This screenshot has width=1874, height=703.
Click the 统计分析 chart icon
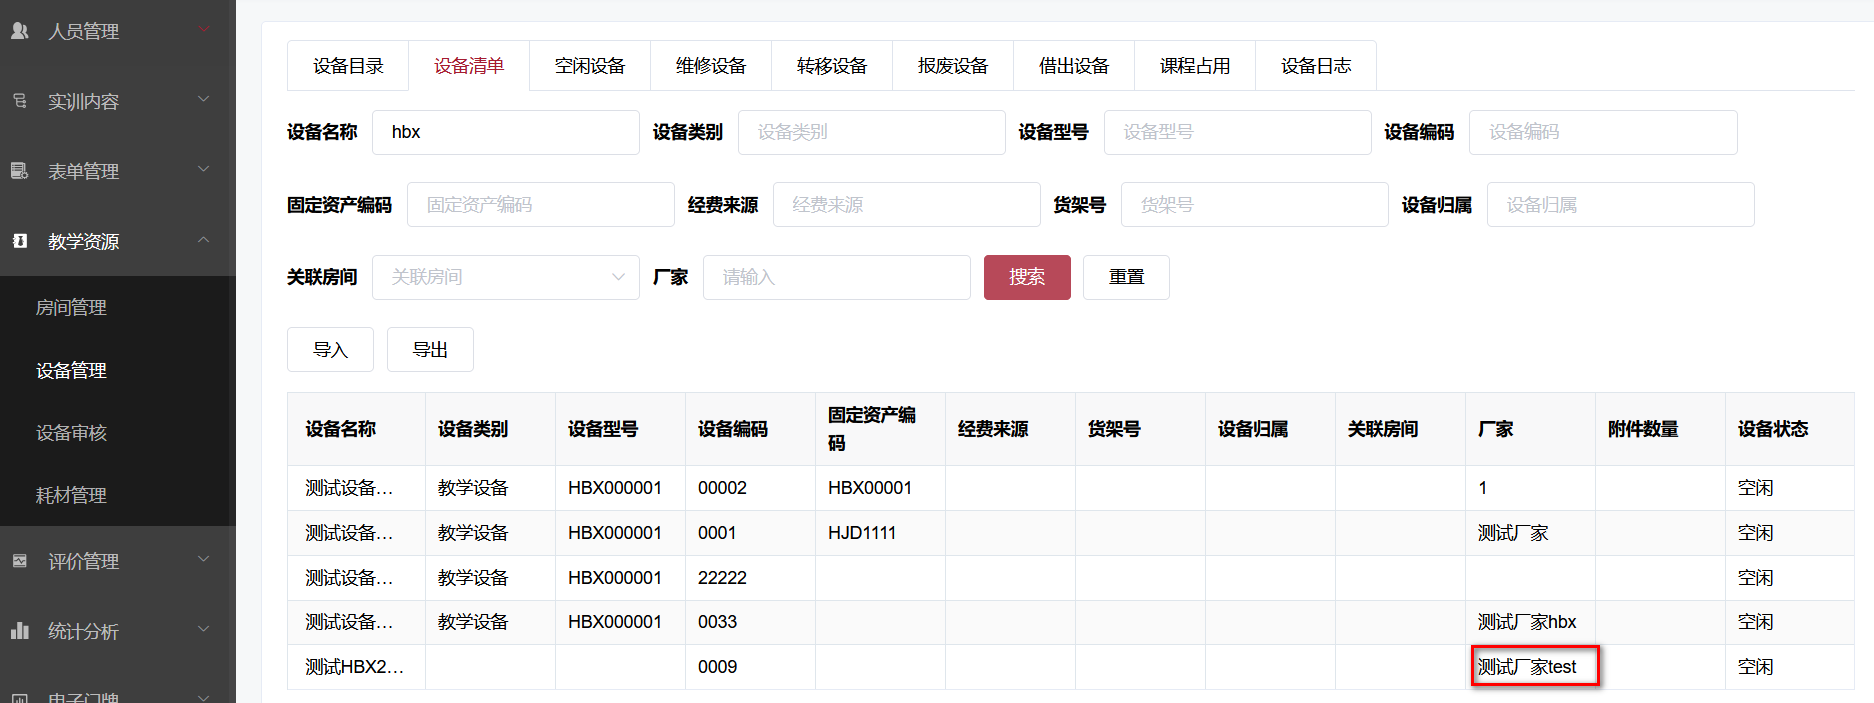point(20,631)
